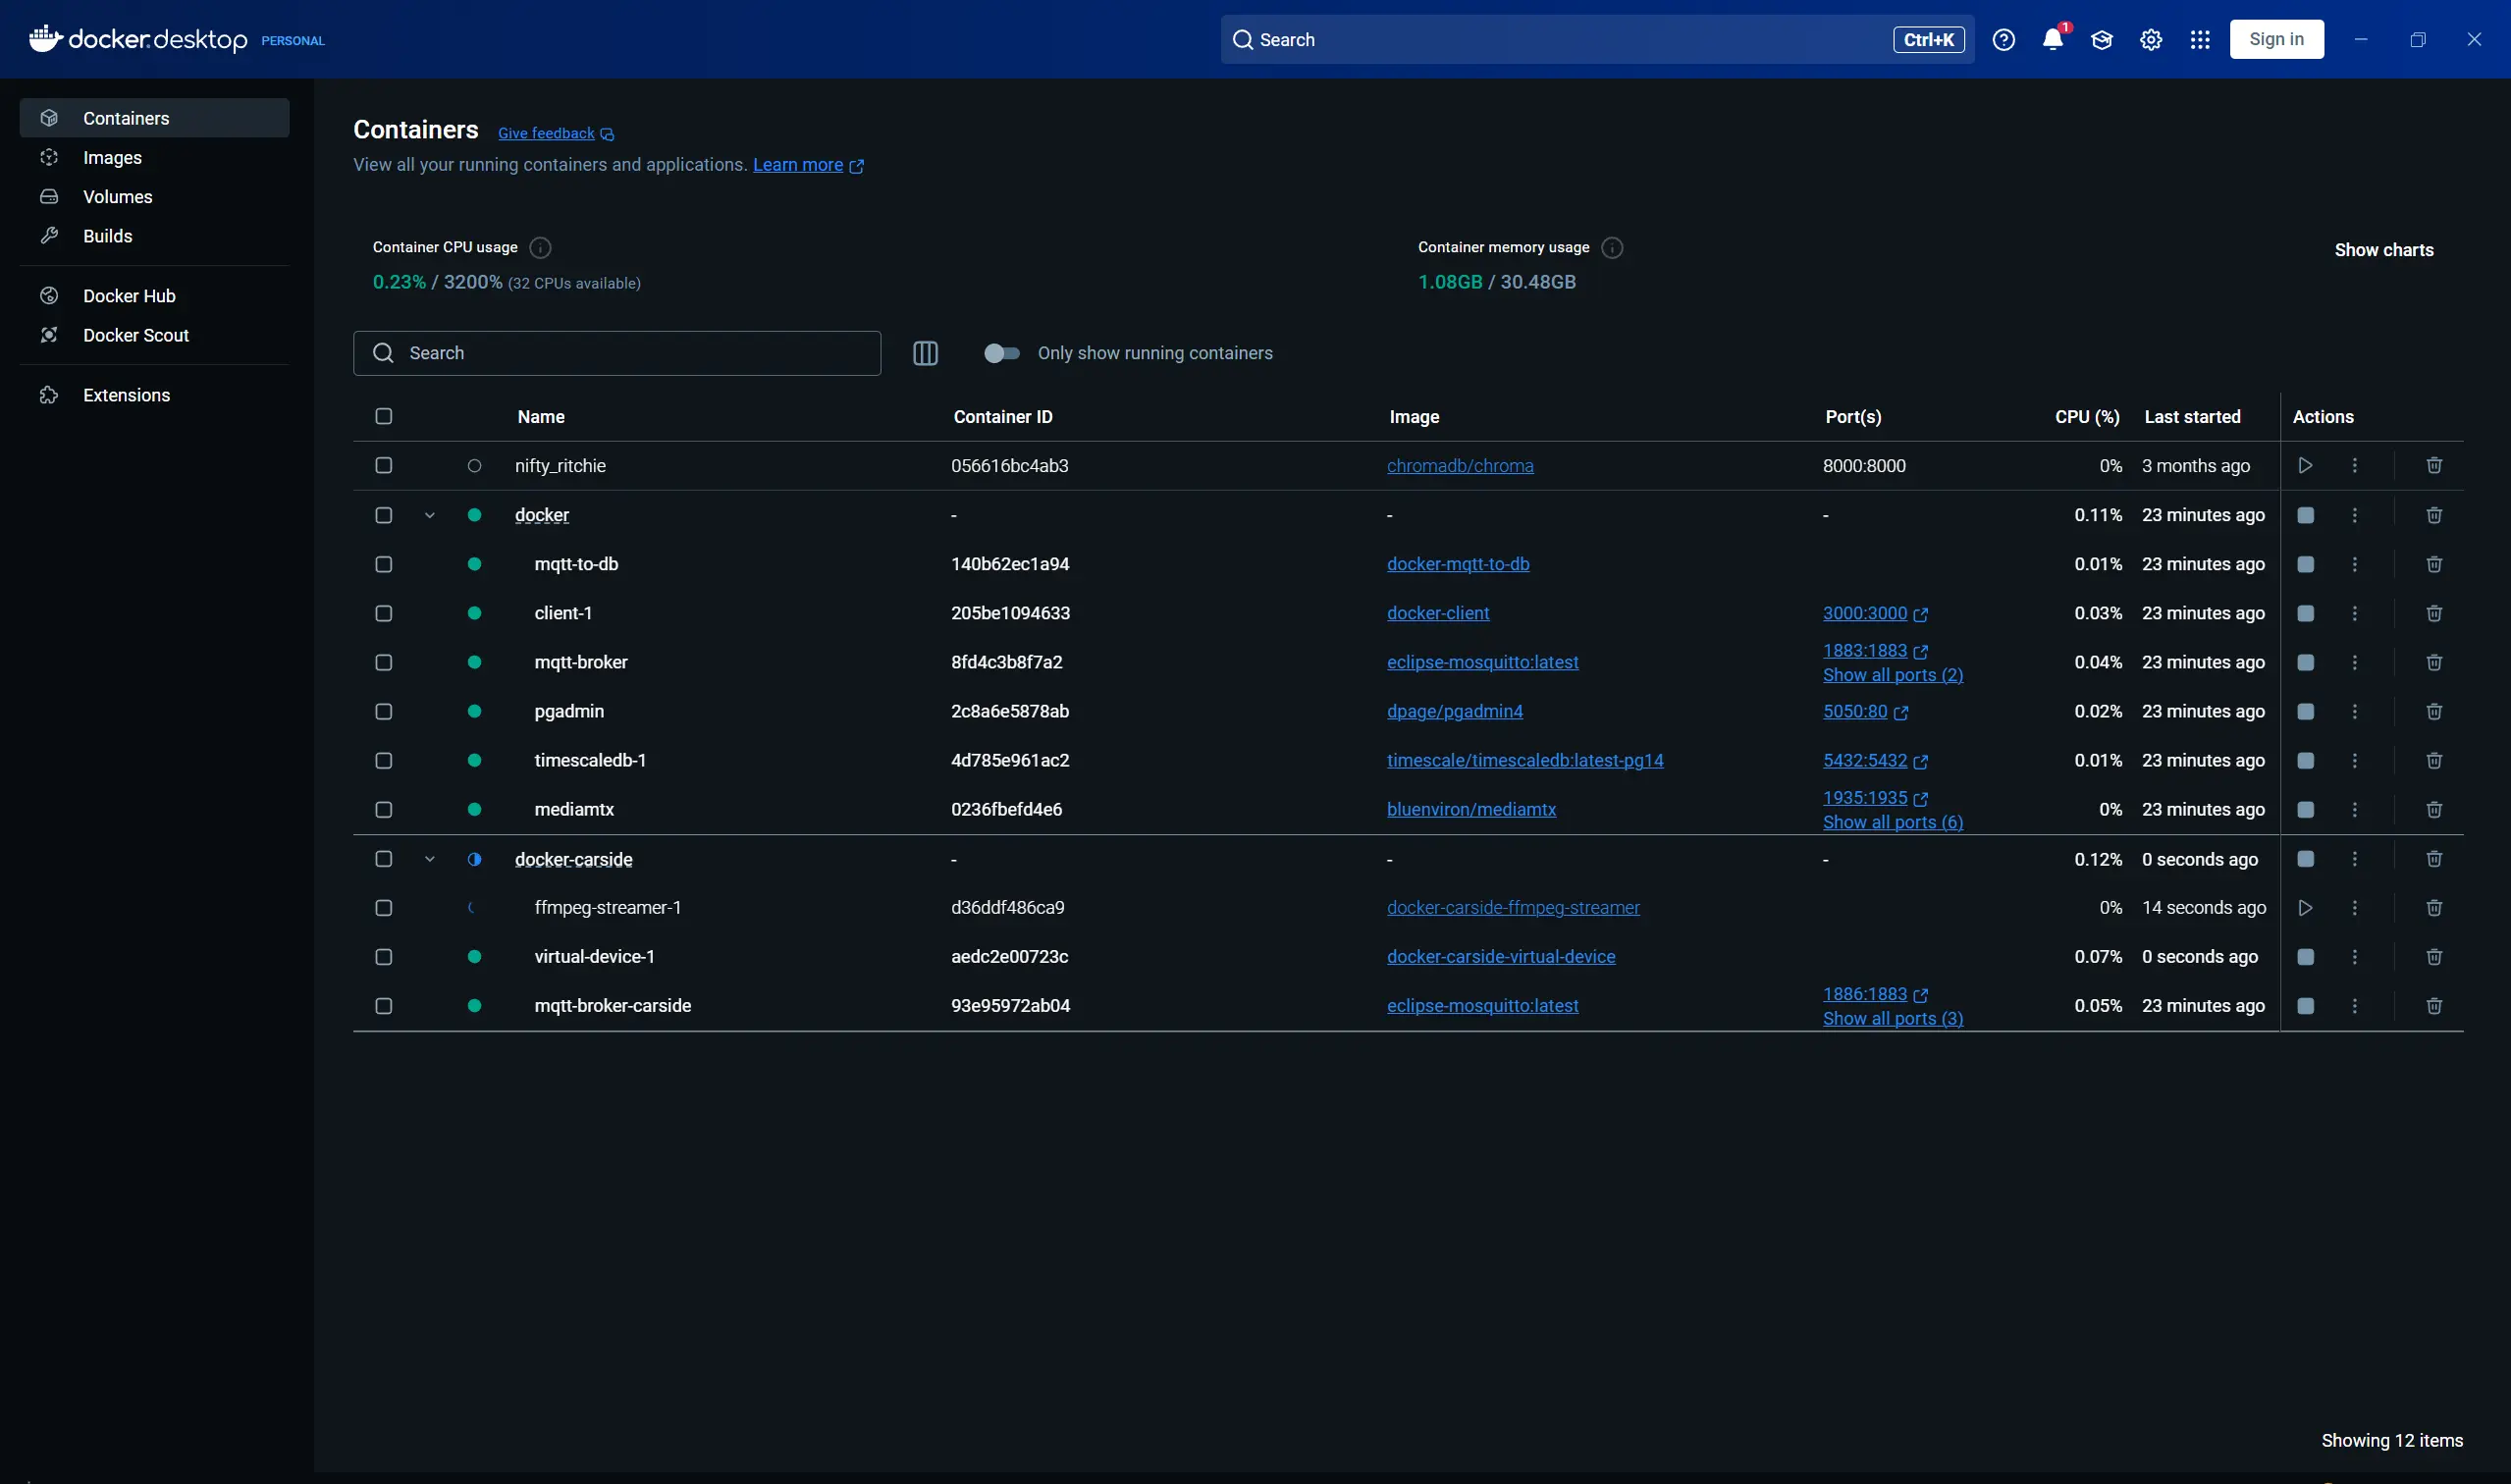Toggle Only show running containers
Screen dimensions: 2511x1484
[1001, 353]
